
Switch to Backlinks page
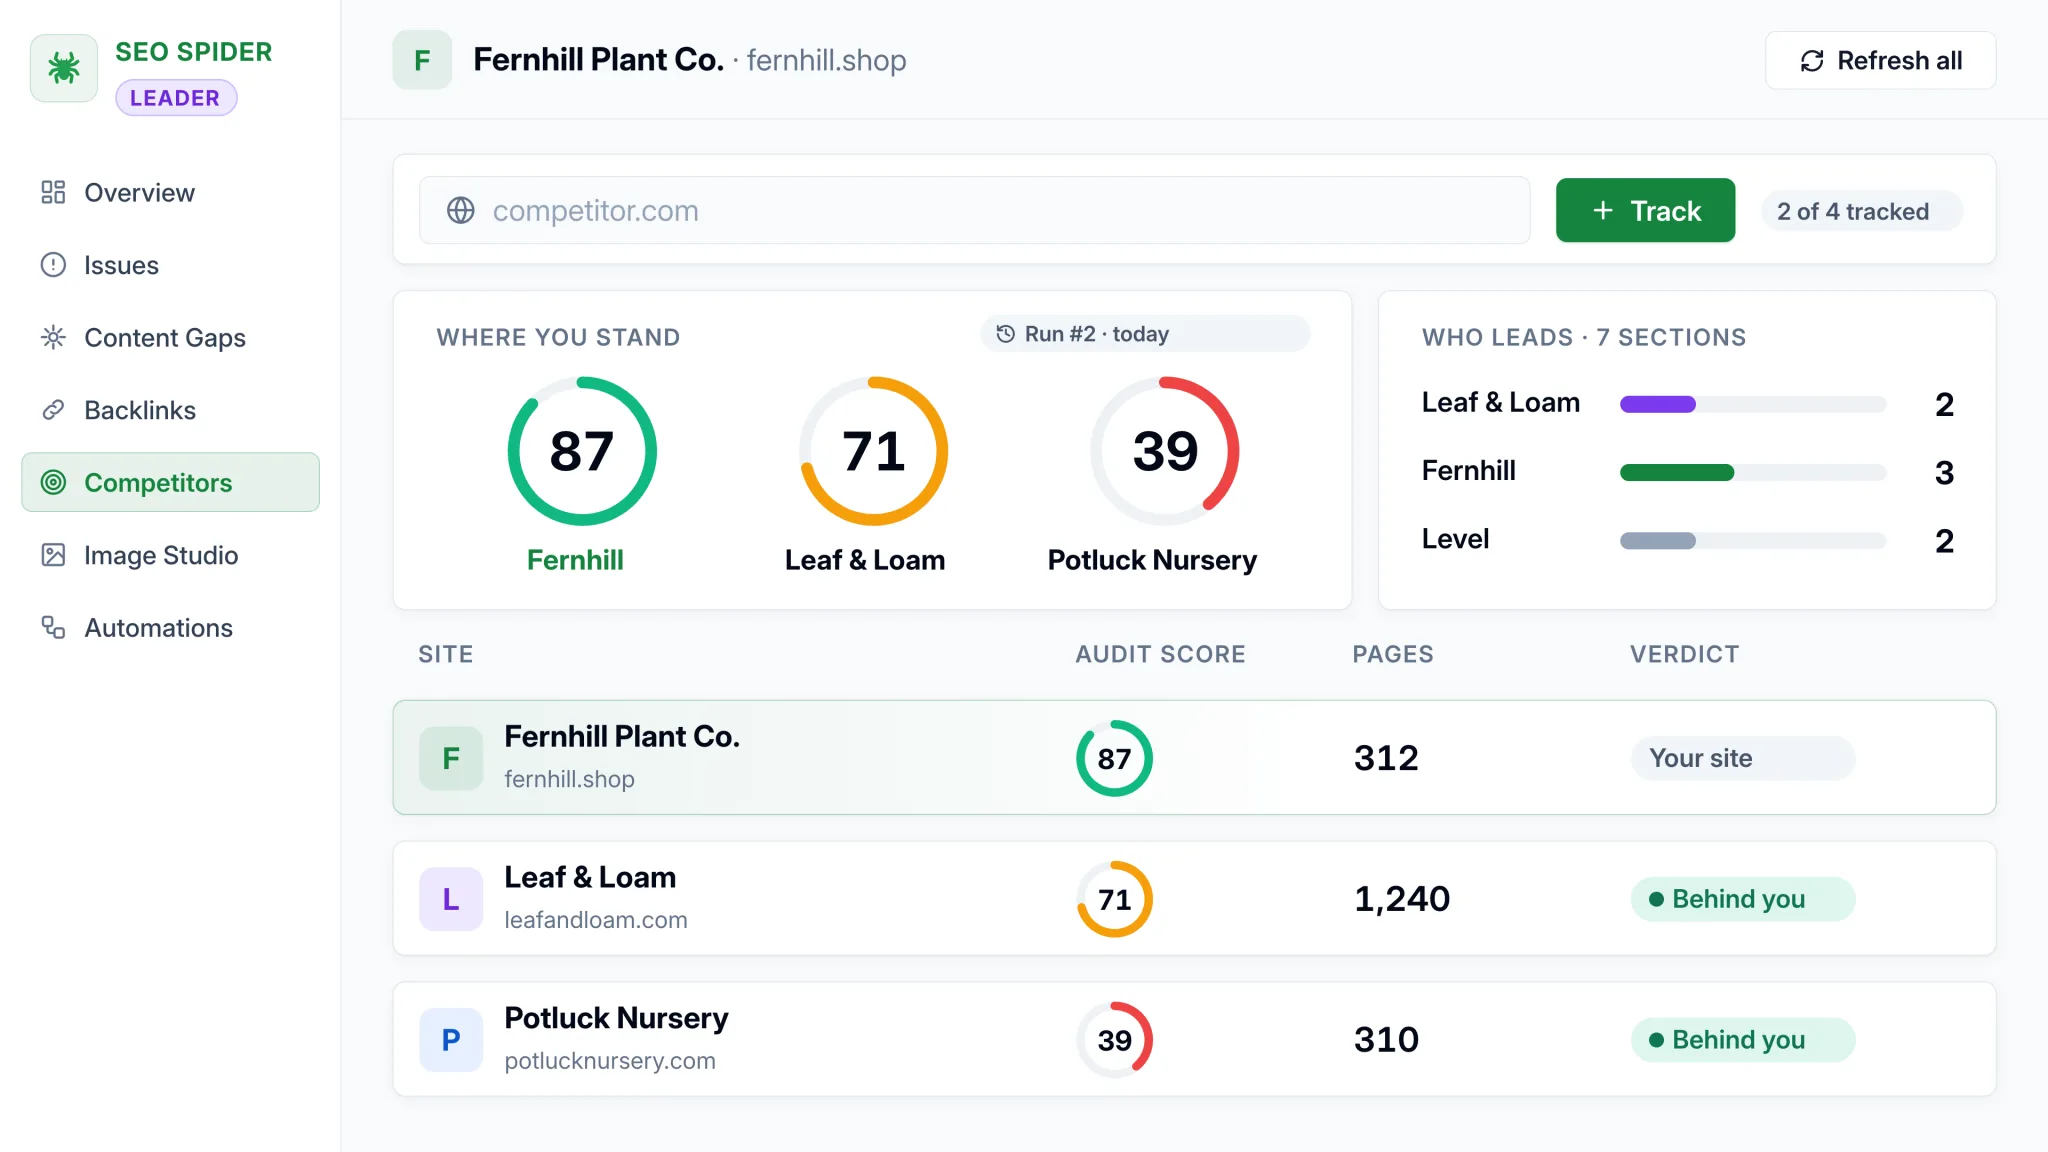click(170, 410)
